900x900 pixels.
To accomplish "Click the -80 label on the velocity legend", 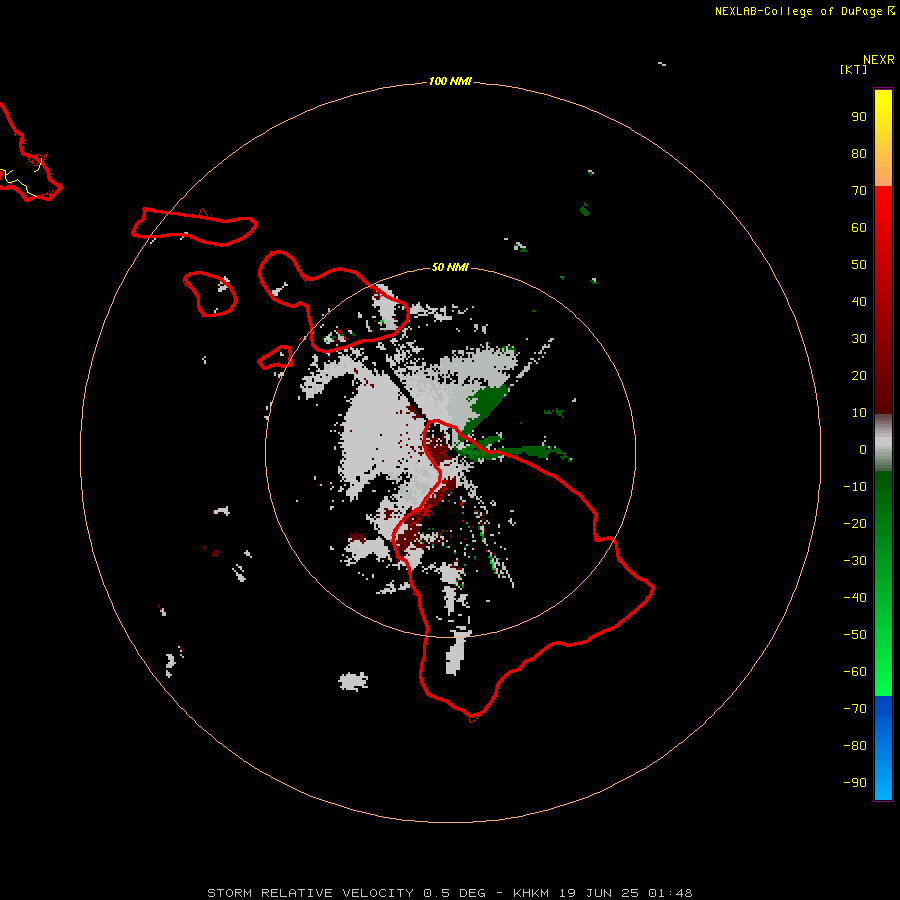I will [855, 746].
